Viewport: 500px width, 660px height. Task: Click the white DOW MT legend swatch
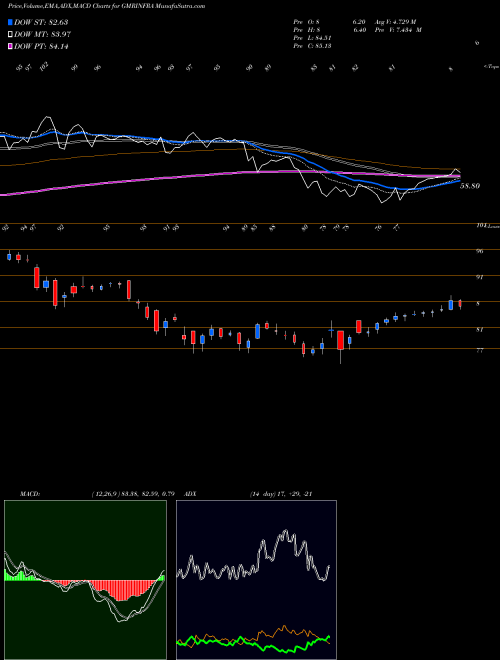10,34
